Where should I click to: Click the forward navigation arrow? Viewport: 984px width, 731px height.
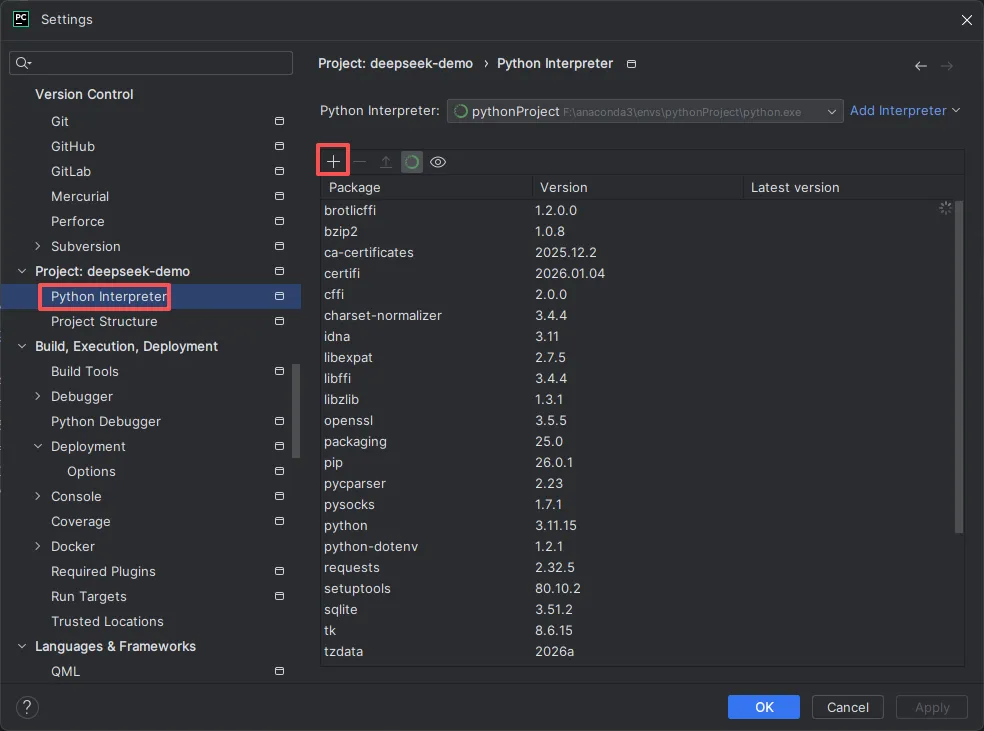[947, 66]
